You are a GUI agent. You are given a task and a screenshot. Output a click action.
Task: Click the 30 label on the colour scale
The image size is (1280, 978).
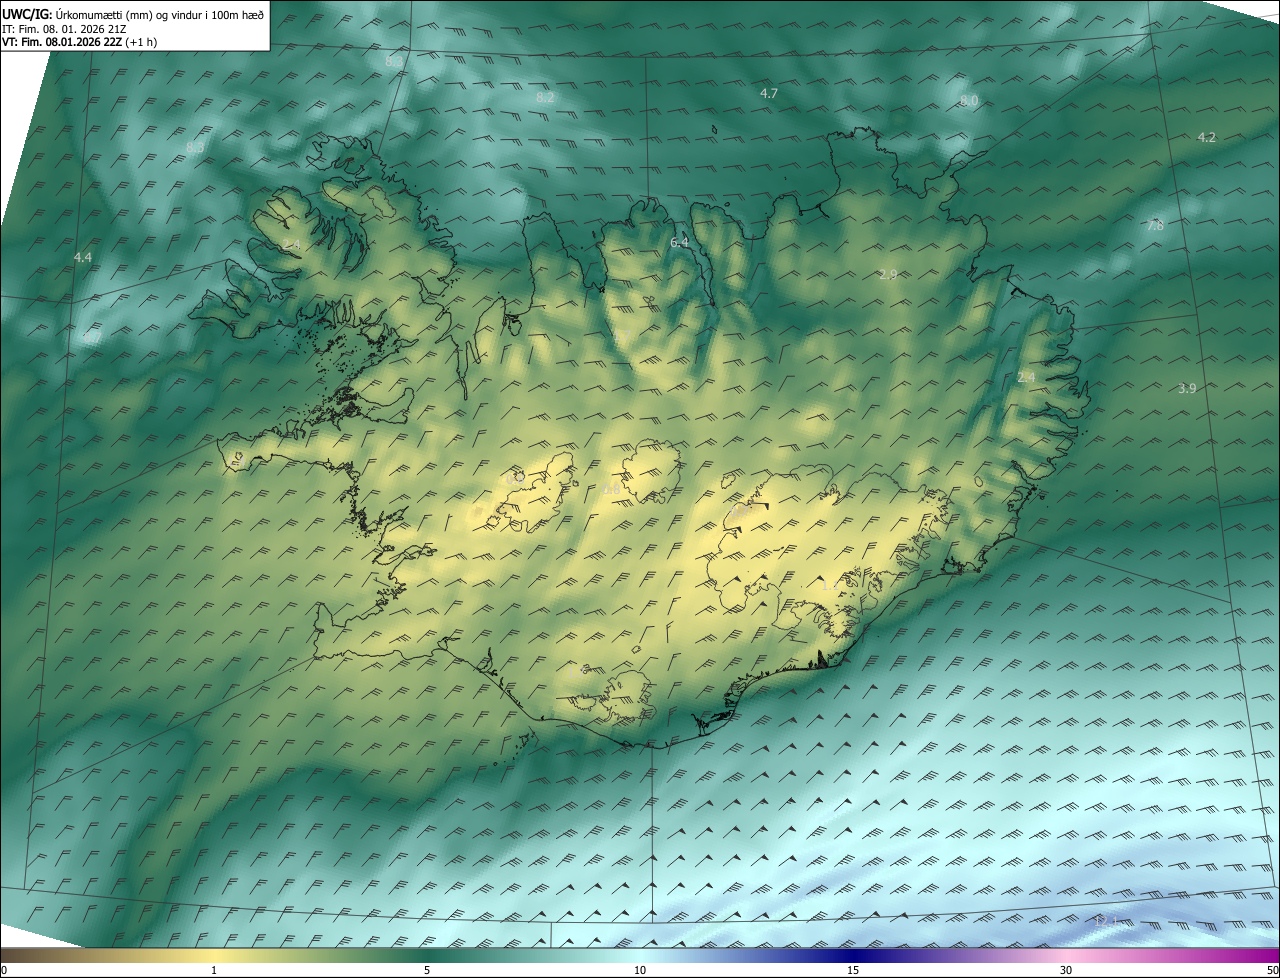(1066, 971)
